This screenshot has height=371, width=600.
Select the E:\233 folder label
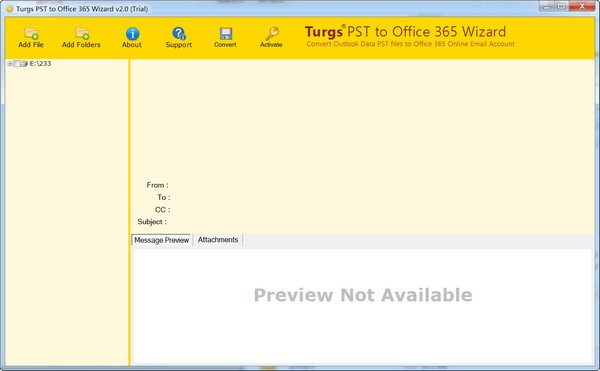[40, 63]
